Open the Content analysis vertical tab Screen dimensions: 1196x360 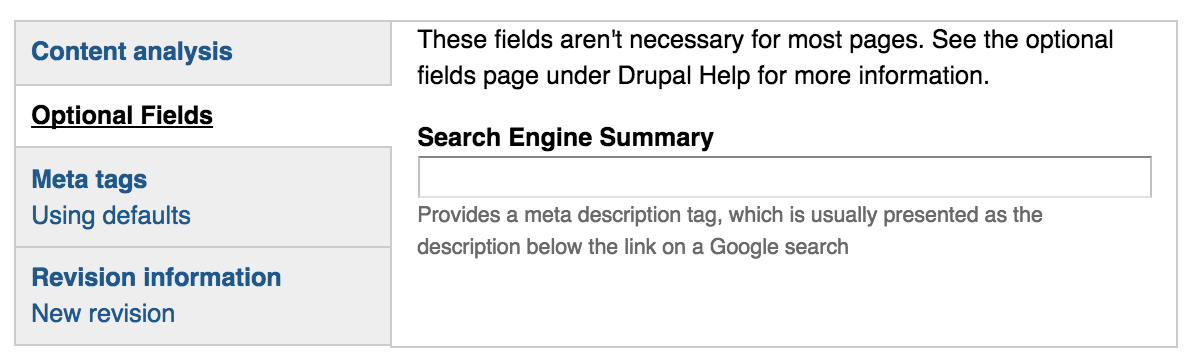coord(203,53)
